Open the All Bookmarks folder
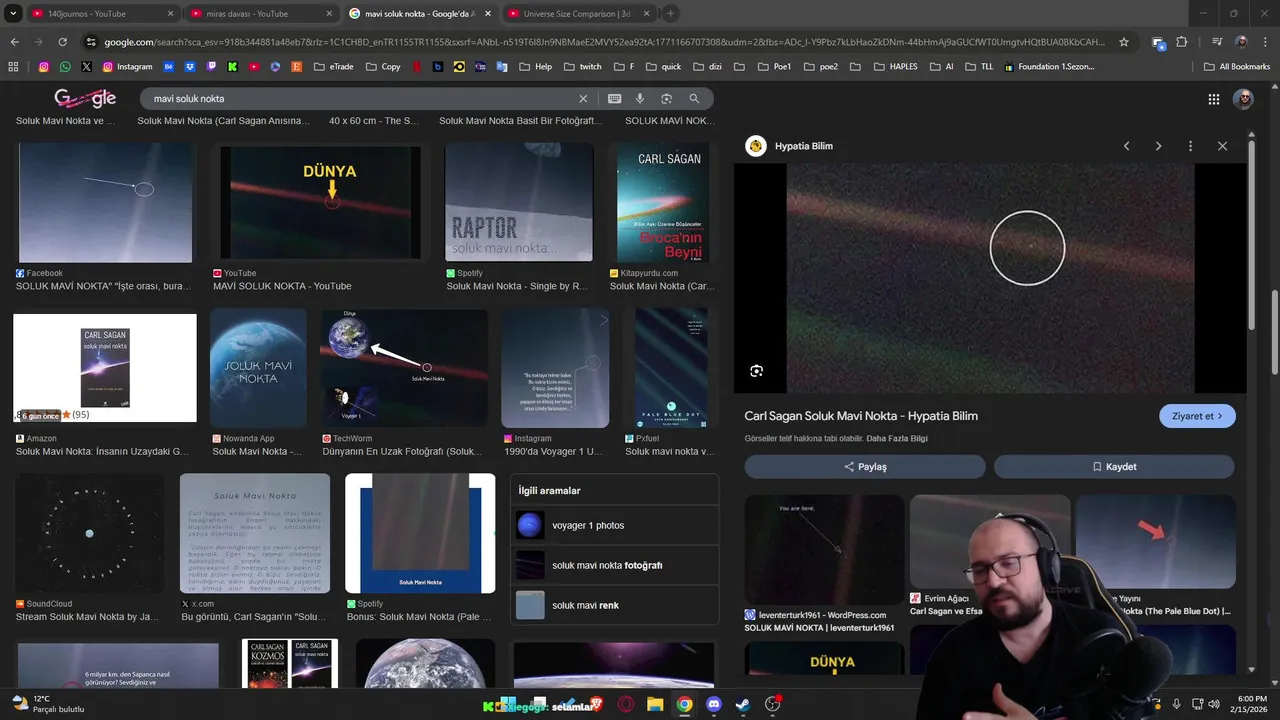Screen dimensions: 1280x720 coord(1237,67)
